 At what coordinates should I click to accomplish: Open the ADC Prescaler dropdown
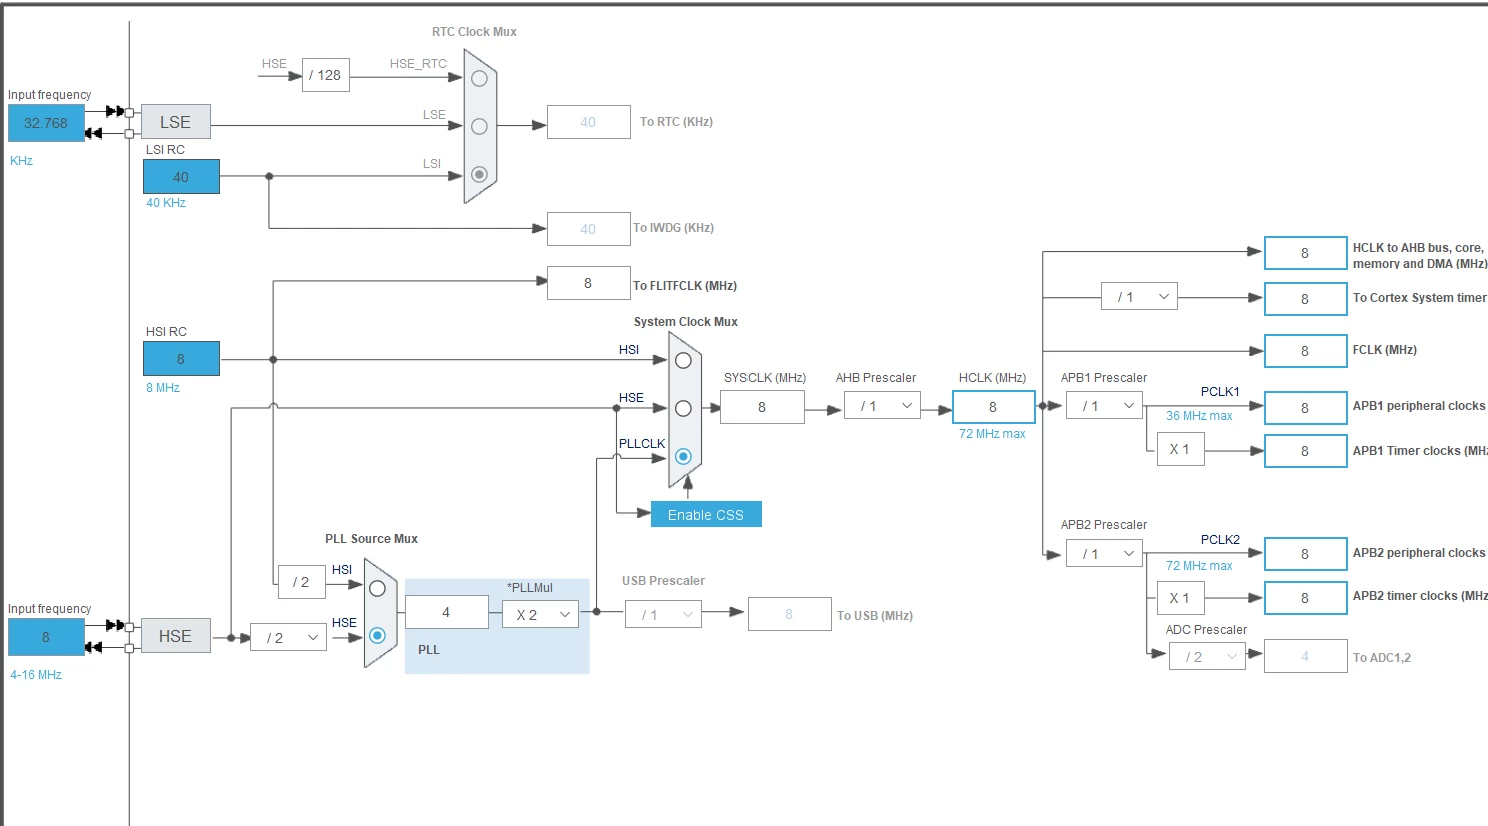coord(1207,656)
